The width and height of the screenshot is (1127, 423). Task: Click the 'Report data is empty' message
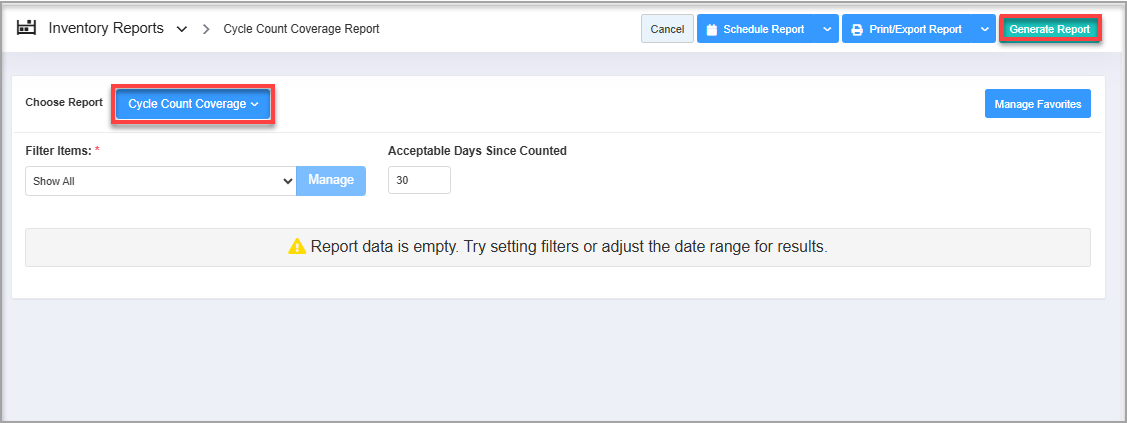(568, 246)
